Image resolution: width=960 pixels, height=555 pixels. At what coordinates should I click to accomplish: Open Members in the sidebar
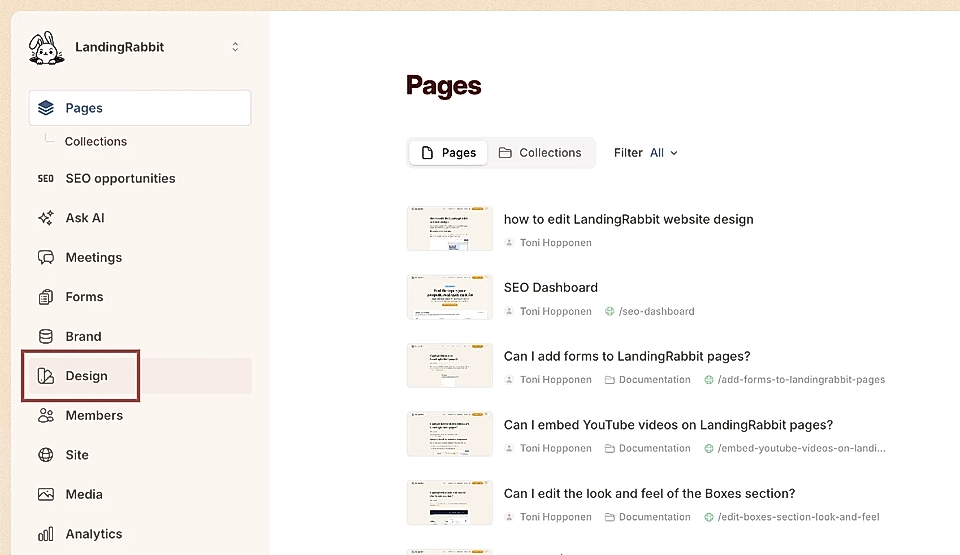point(94,415)
